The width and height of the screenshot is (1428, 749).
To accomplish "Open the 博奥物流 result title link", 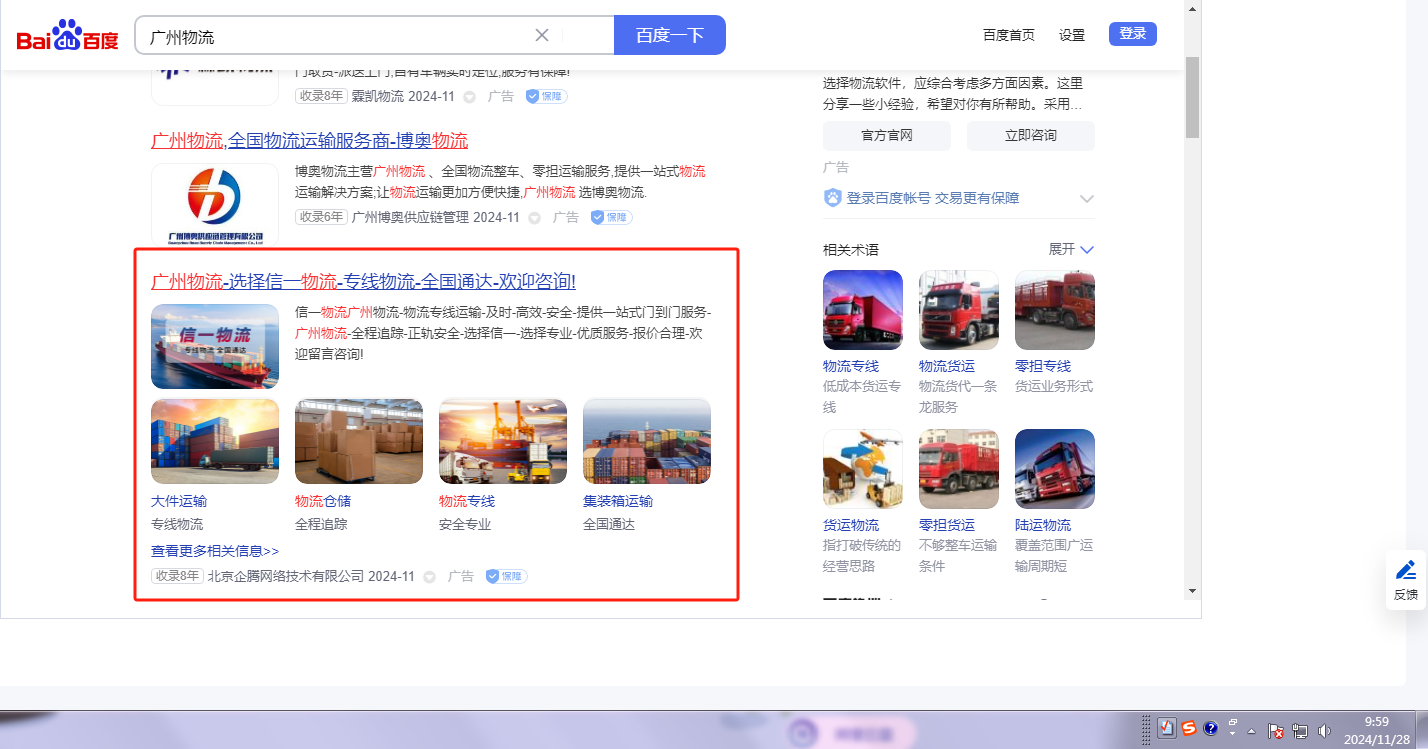I will point(310,141).
